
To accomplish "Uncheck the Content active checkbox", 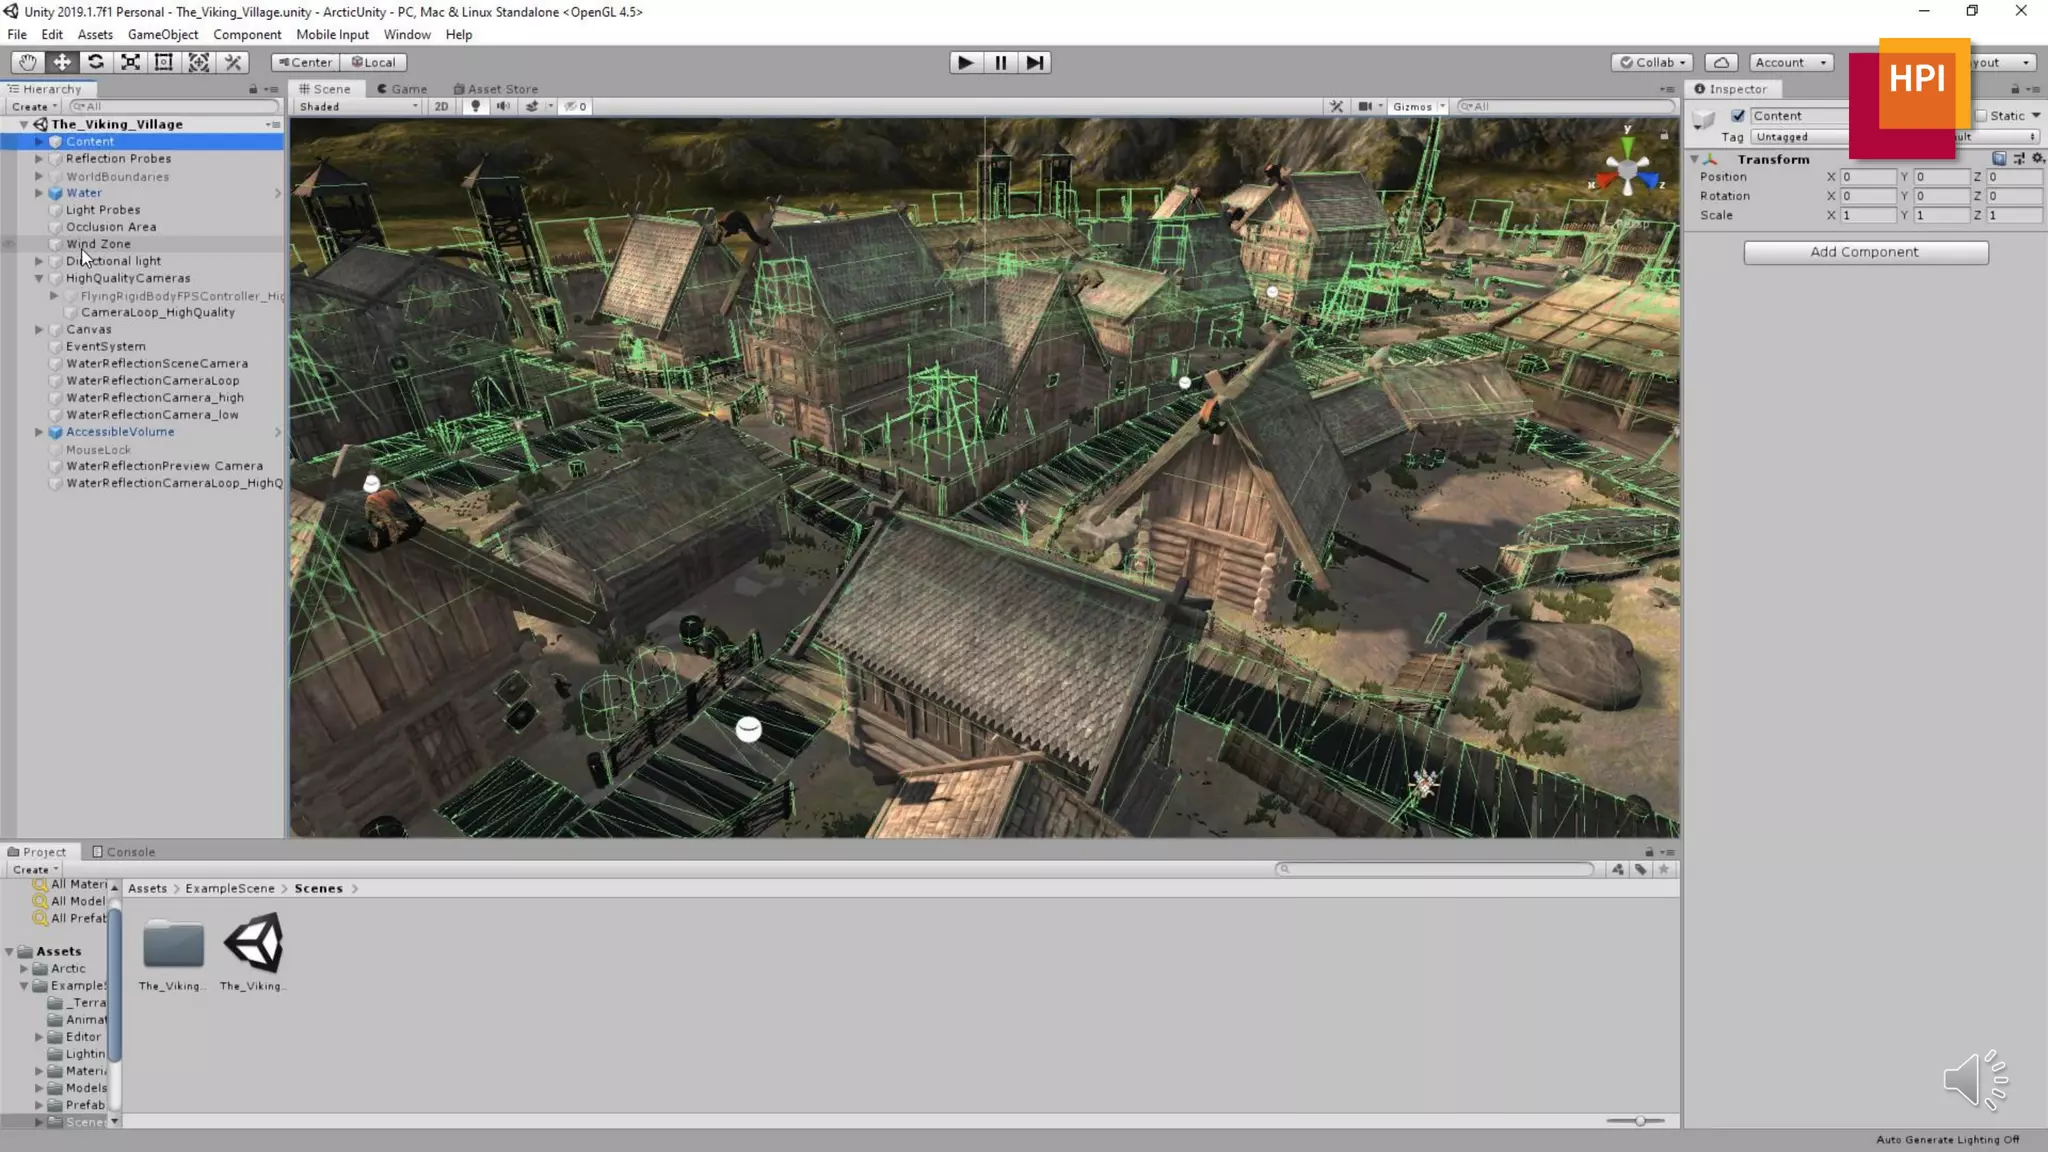I will (1738, 116).
